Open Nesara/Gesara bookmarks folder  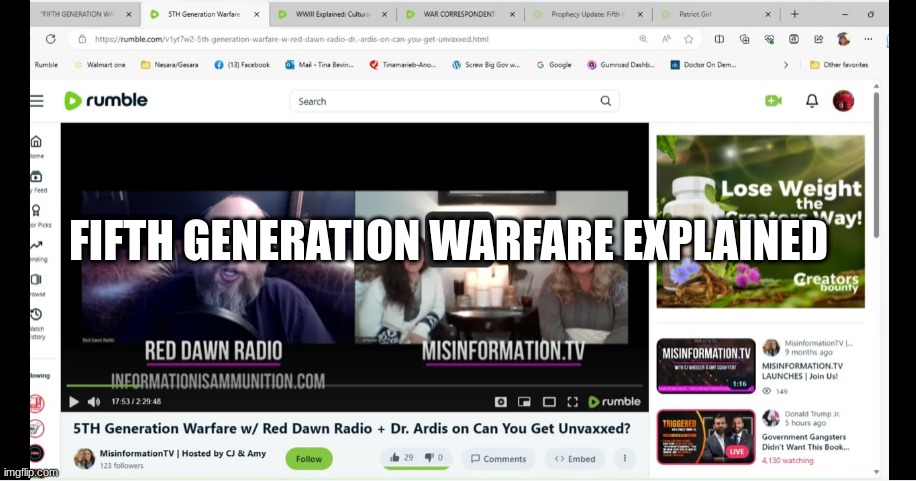tap(169, 65)
